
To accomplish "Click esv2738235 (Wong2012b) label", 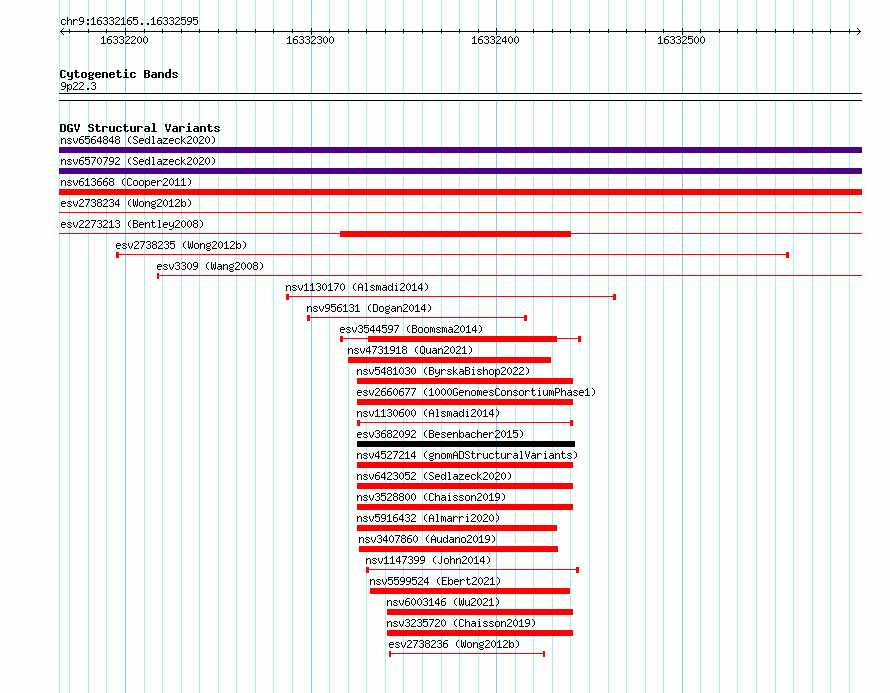I will point(181,245).
